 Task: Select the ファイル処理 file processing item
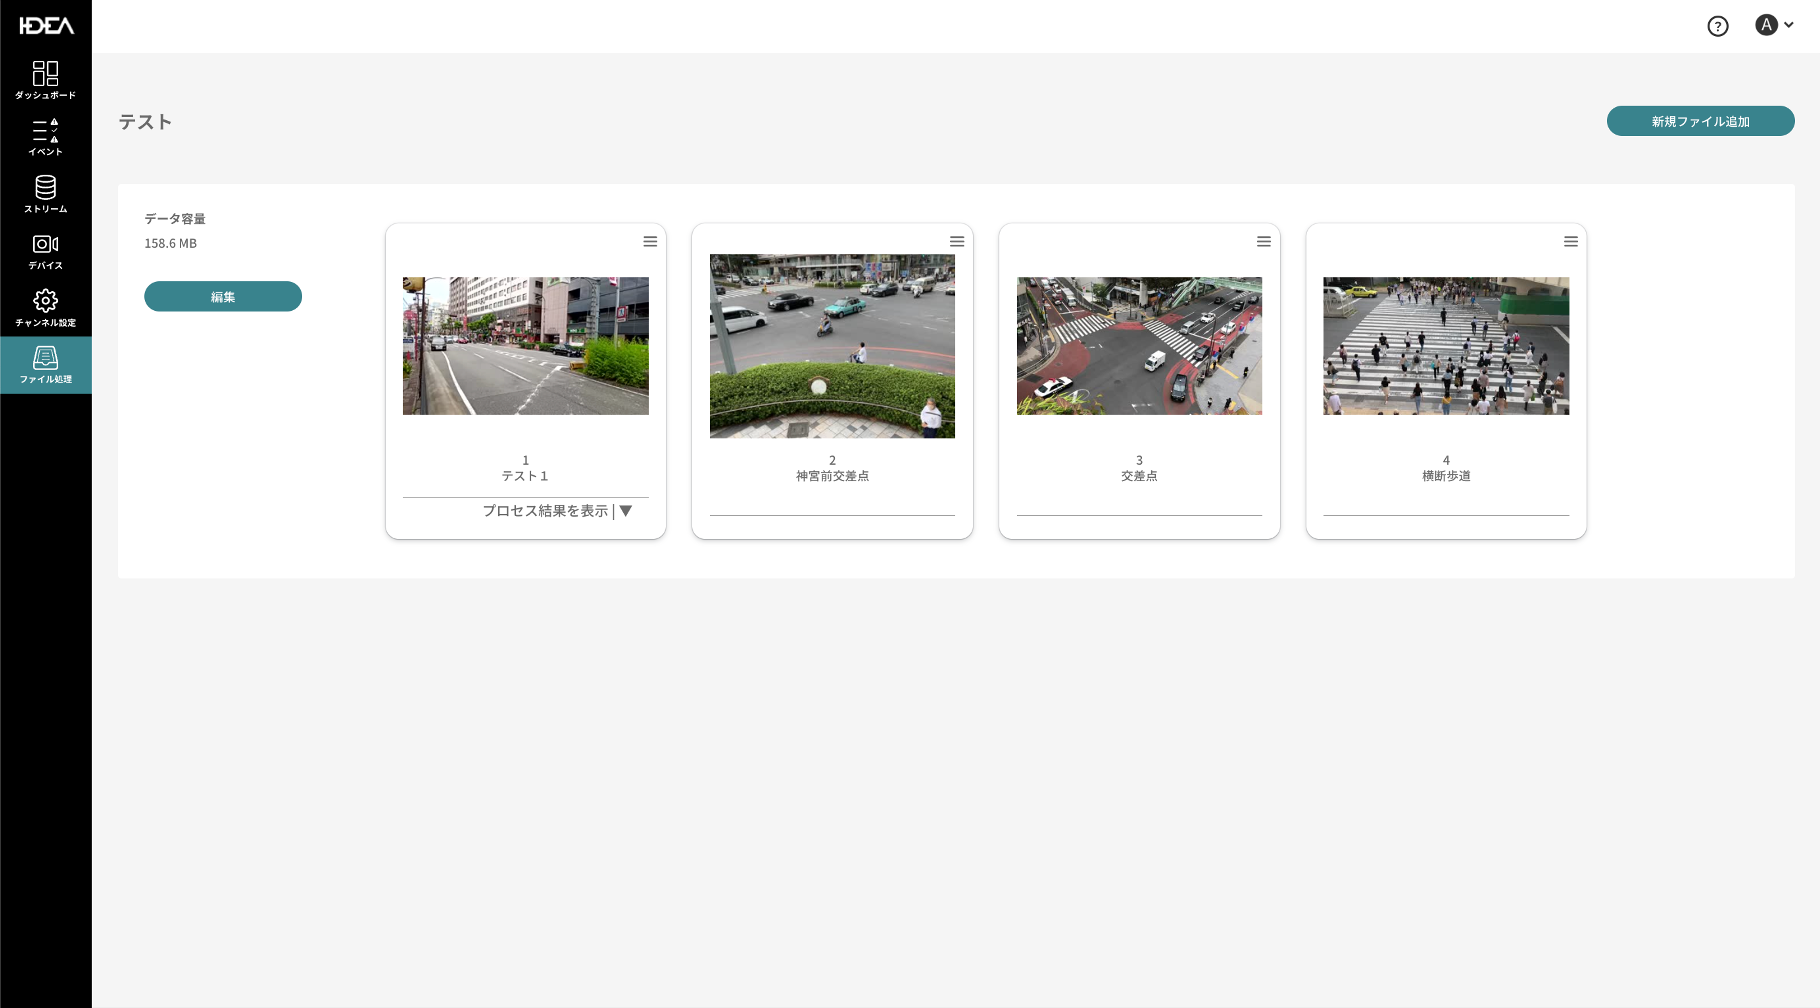tap(46, 365)
